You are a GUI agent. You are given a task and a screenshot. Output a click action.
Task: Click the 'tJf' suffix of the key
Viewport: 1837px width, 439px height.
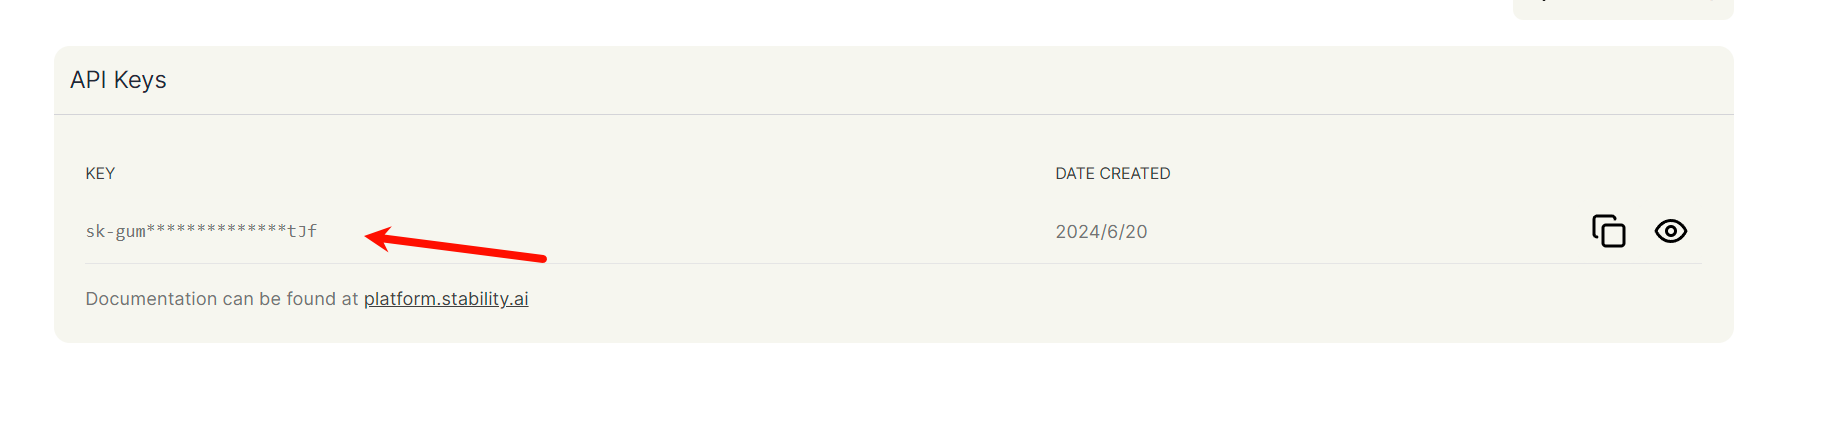pyautogui.click(x=302, y=231)
